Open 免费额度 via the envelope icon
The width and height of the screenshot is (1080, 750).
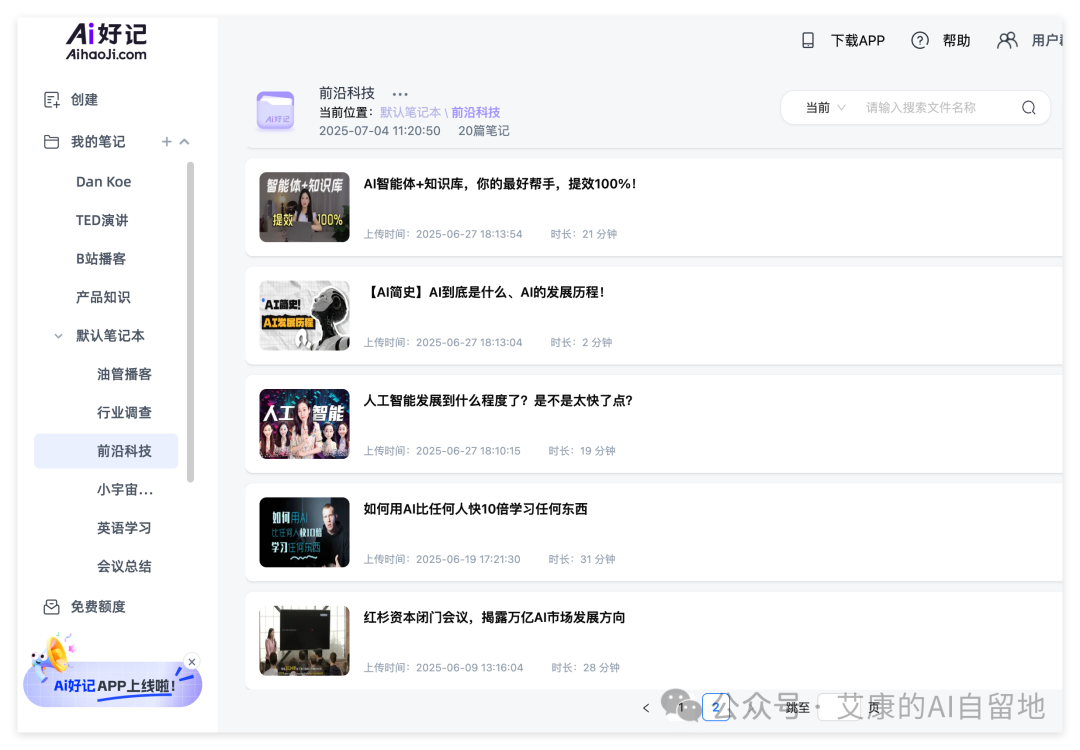click(51, 606)
